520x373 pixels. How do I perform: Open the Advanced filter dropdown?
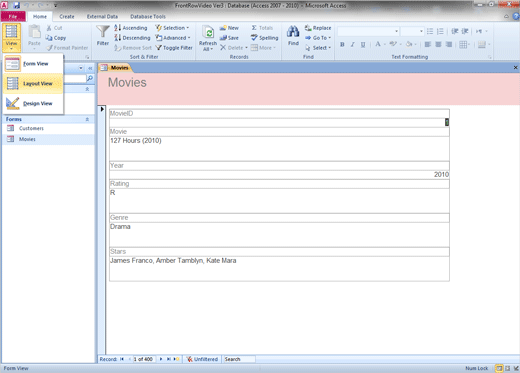(x=173, y=38)
